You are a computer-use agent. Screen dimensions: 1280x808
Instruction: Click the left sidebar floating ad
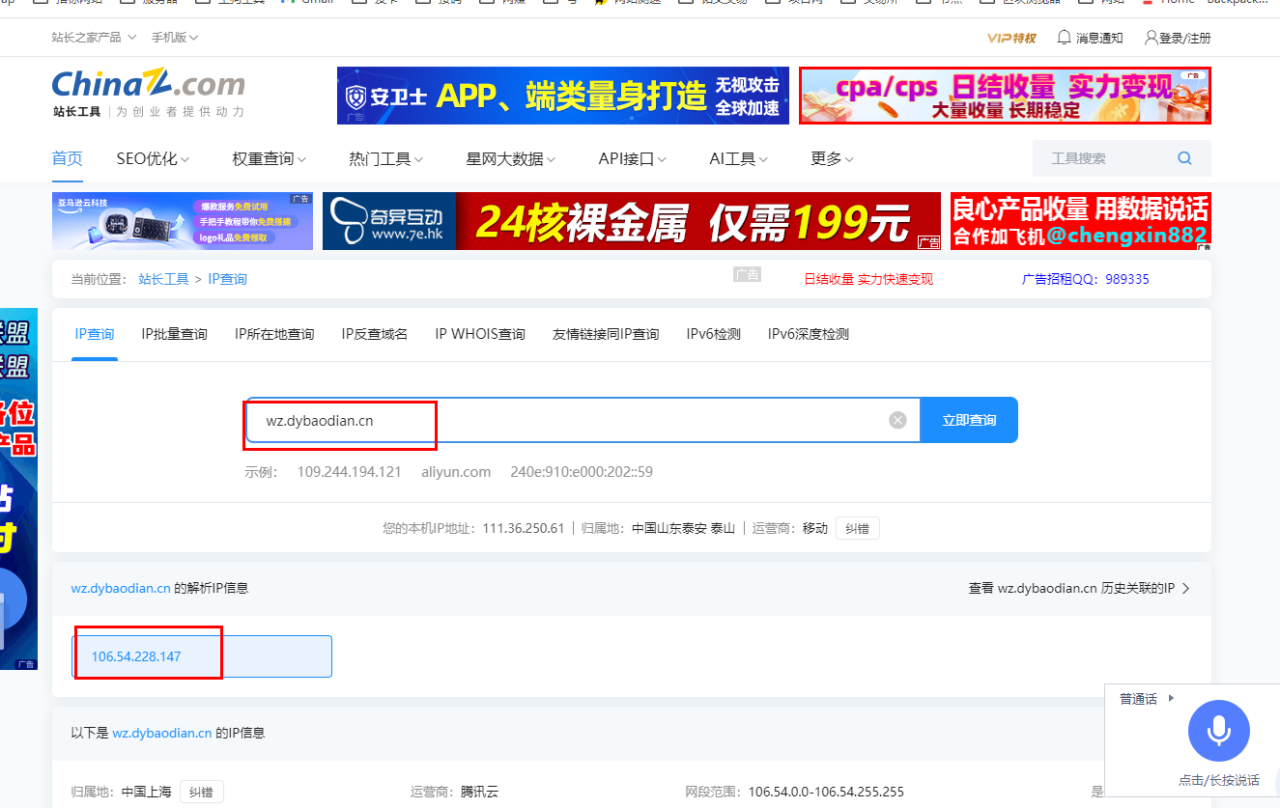[x=18, y=489]
